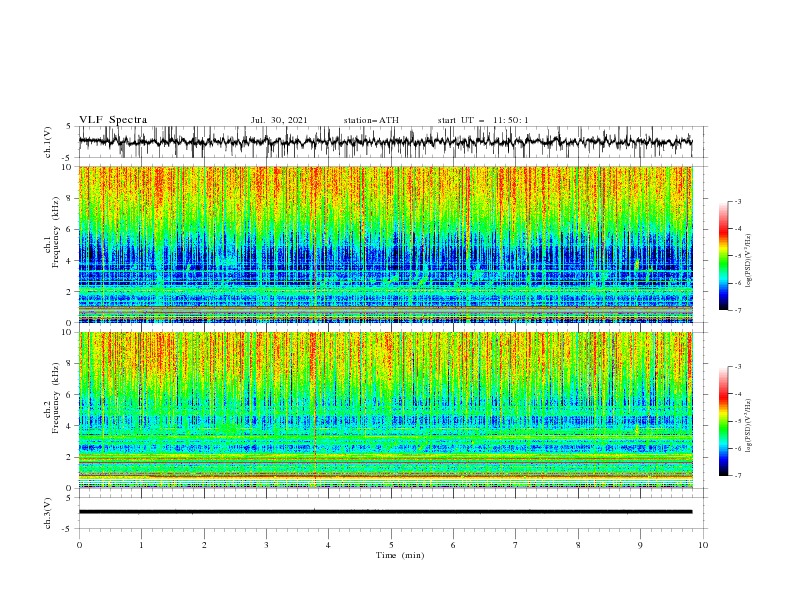
Task: Click the "start UT = 11:50:1" header text
Action: tap(483, 120)
